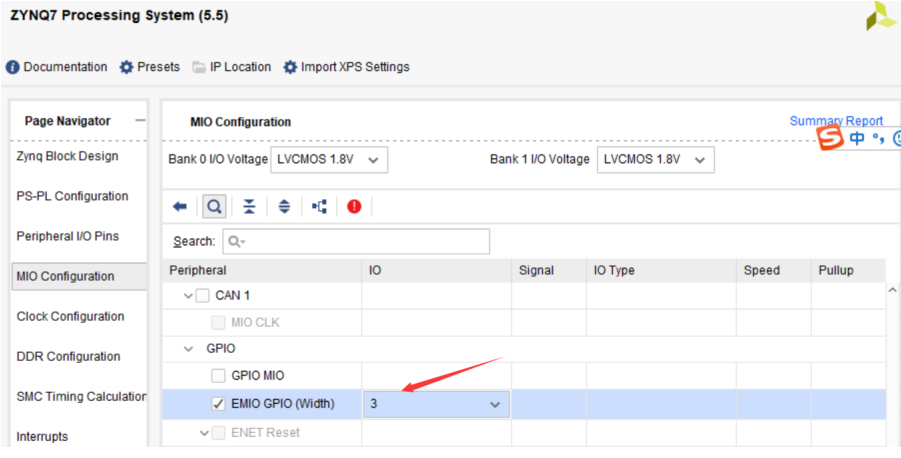Click the Import XPS Settings label
The image size is (901, 458).
pos(355,67)
